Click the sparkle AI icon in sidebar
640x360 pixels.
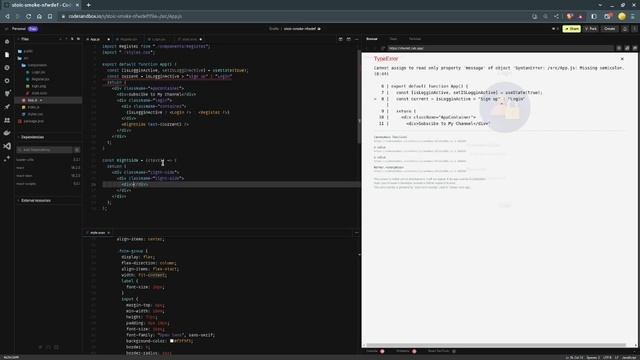coord(7,159)
